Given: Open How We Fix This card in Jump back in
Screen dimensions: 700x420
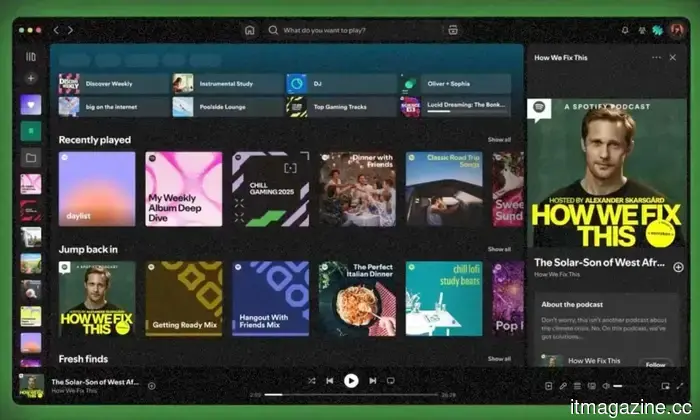Looking at the screenshot, I should click(97, 299).
